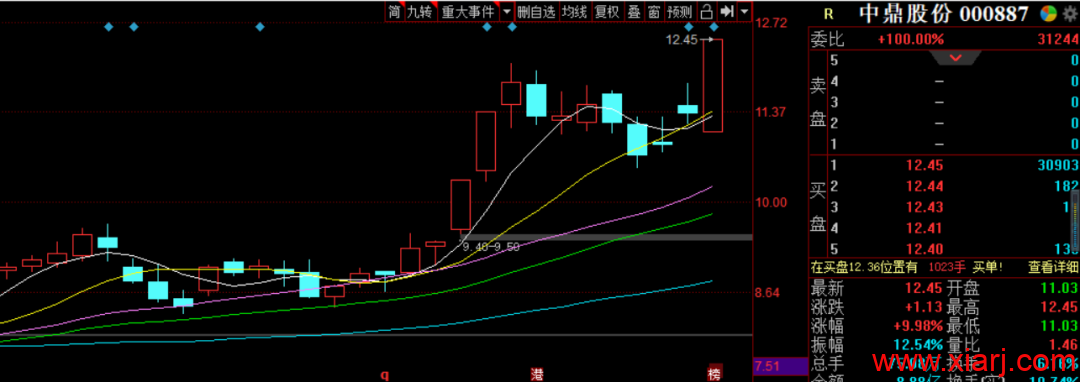Expand the dropdown after 重大事件
This screenshot has height=382, width=1080.
(507, 11)
